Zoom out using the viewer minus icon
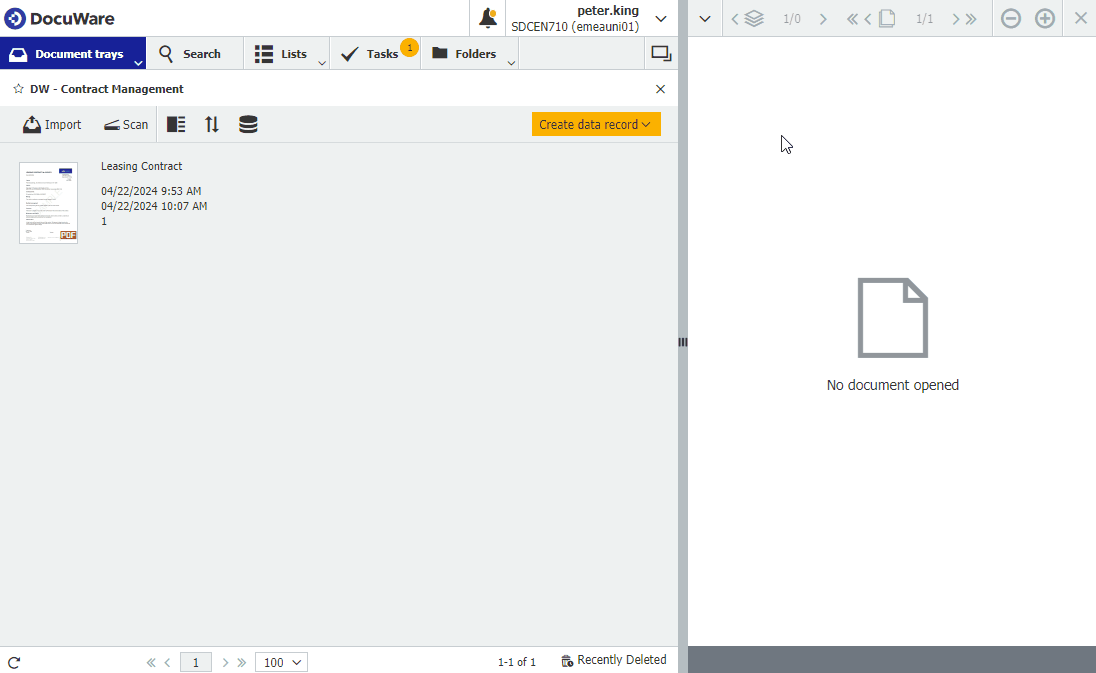 click(x=1010, y=18)
